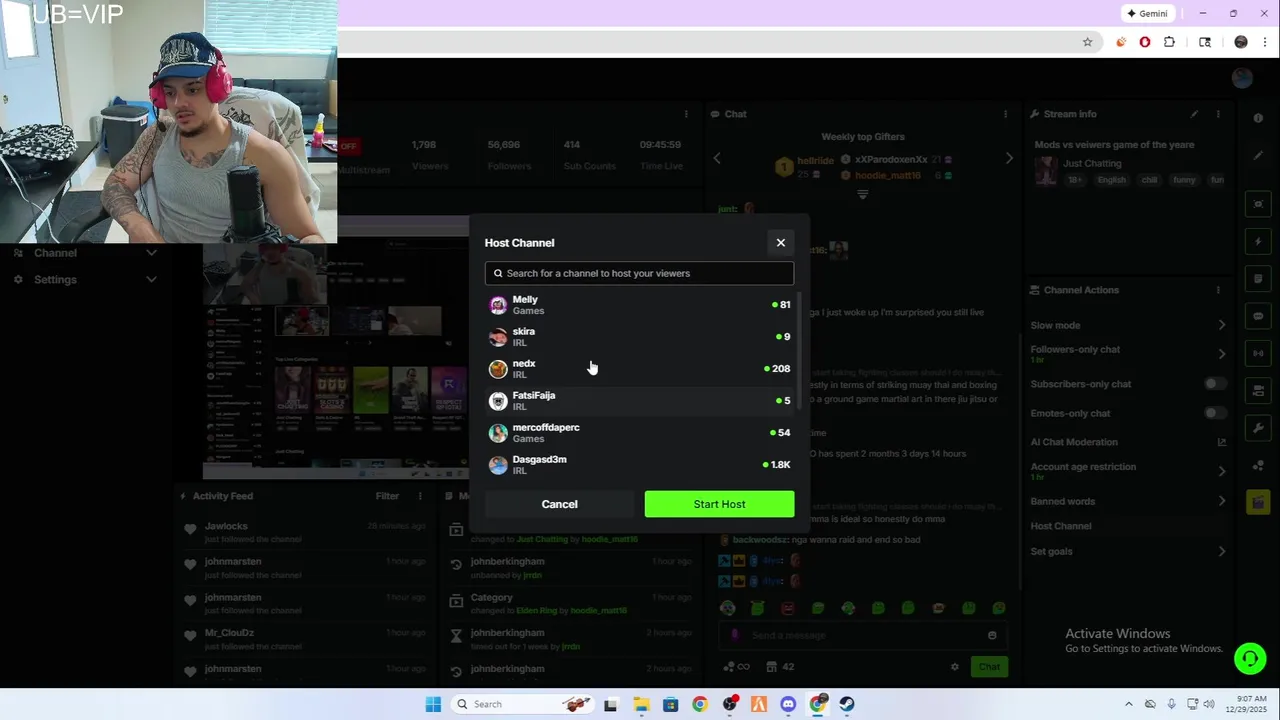The width and height of the screenshot is (1280, 720).
Task: Click the lightning bolt icon in right rail
Action: pyautogui.click(x=1258, y=241)
